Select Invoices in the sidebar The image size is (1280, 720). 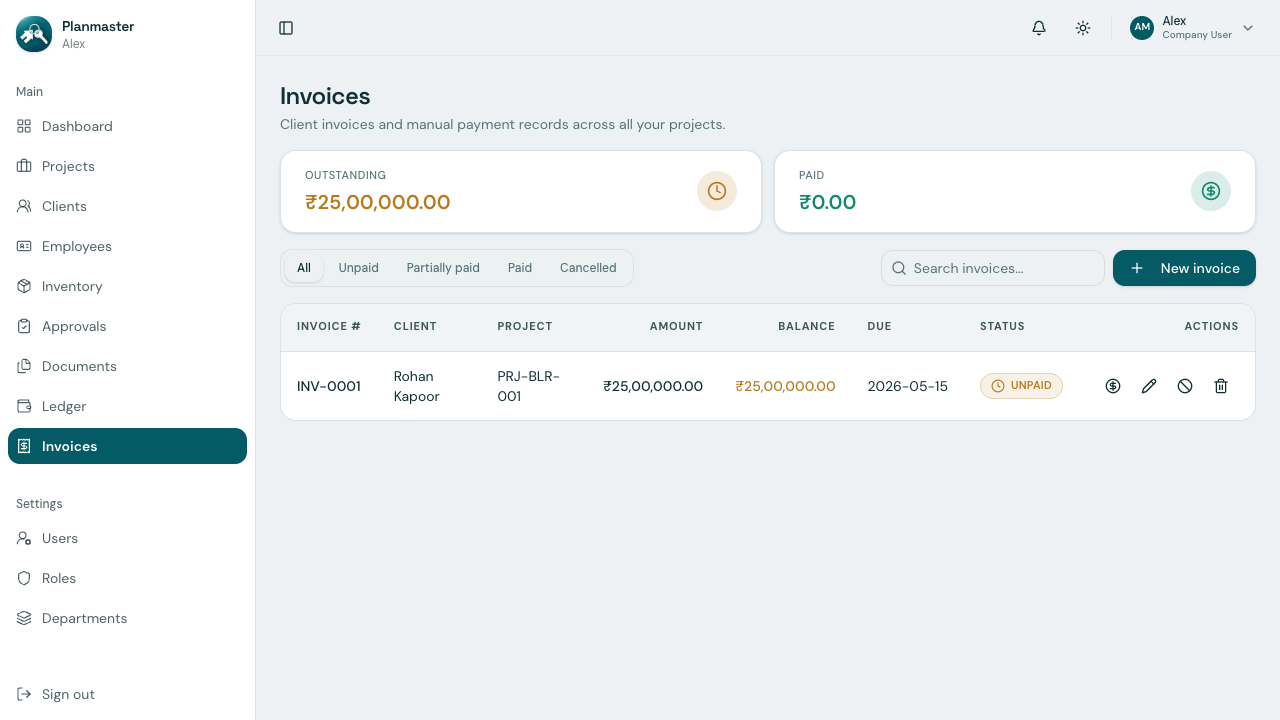[x=127, y=446]
